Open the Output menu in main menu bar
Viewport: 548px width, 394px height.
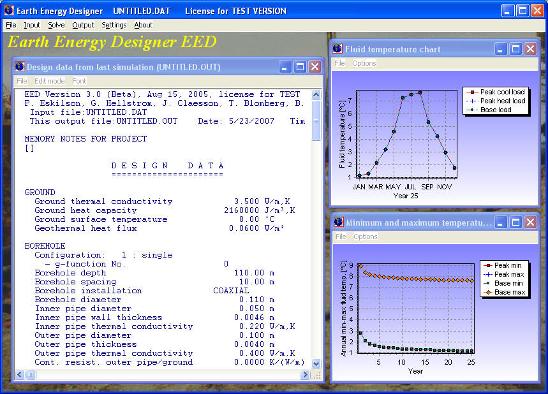click(83, 25)
